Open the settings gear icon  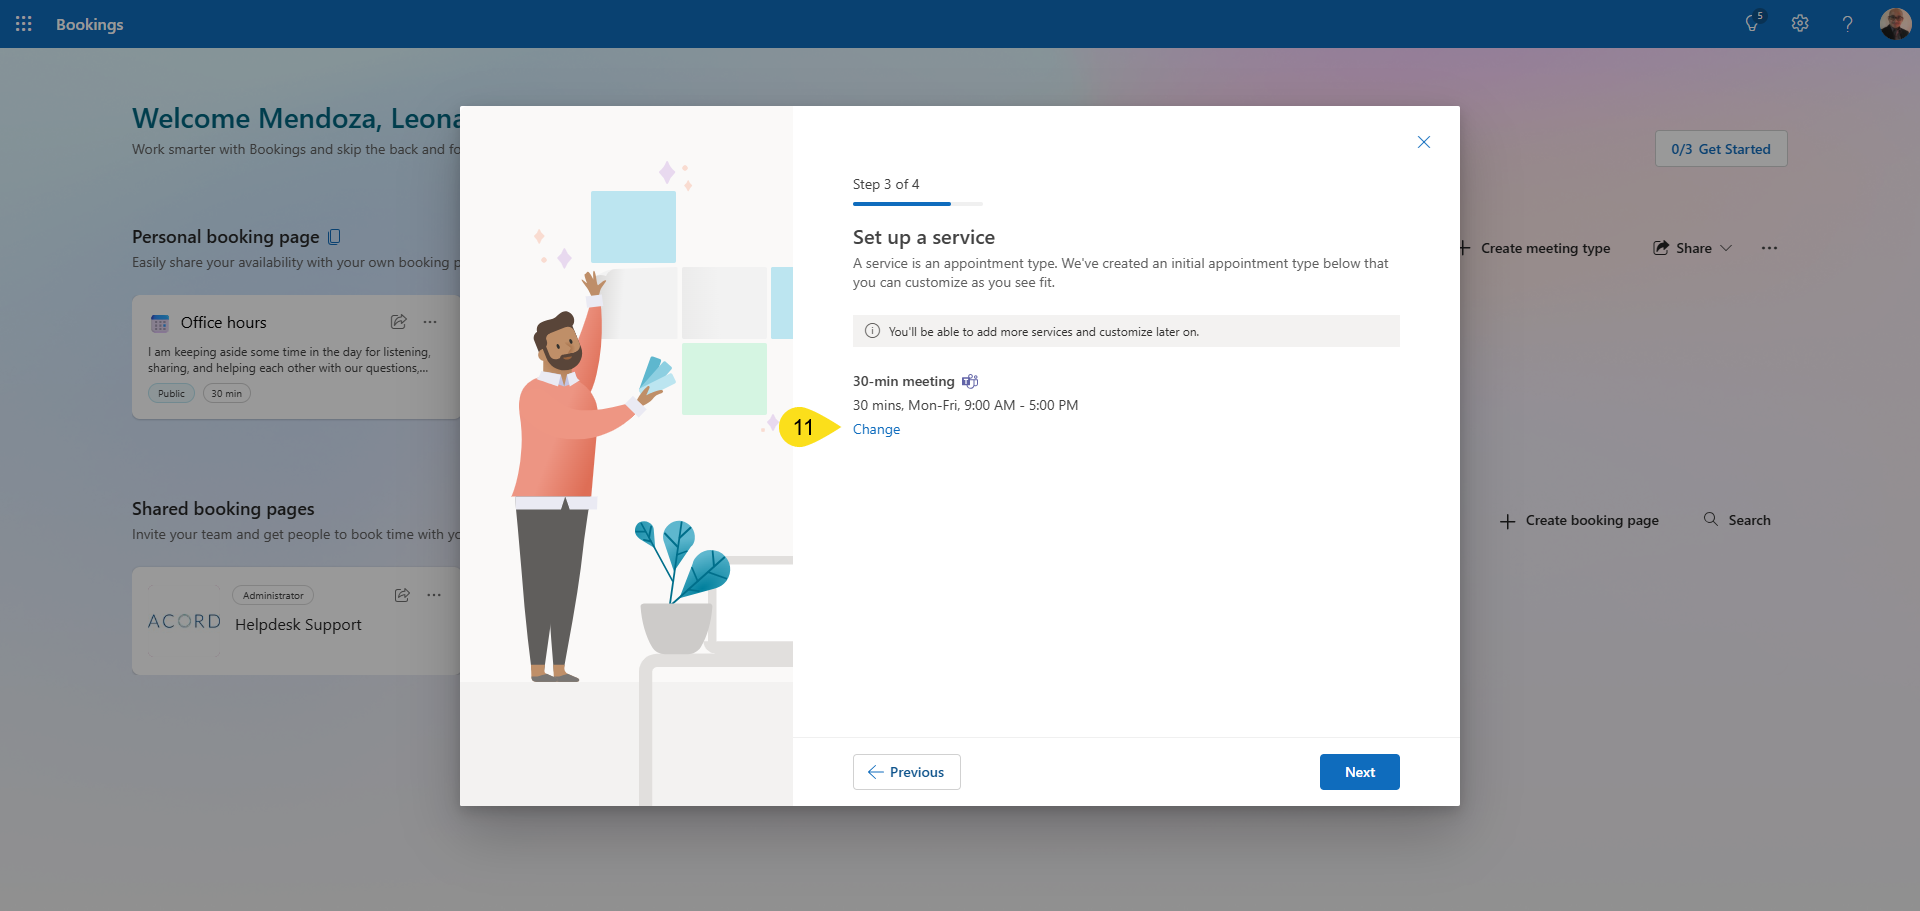1800,24
